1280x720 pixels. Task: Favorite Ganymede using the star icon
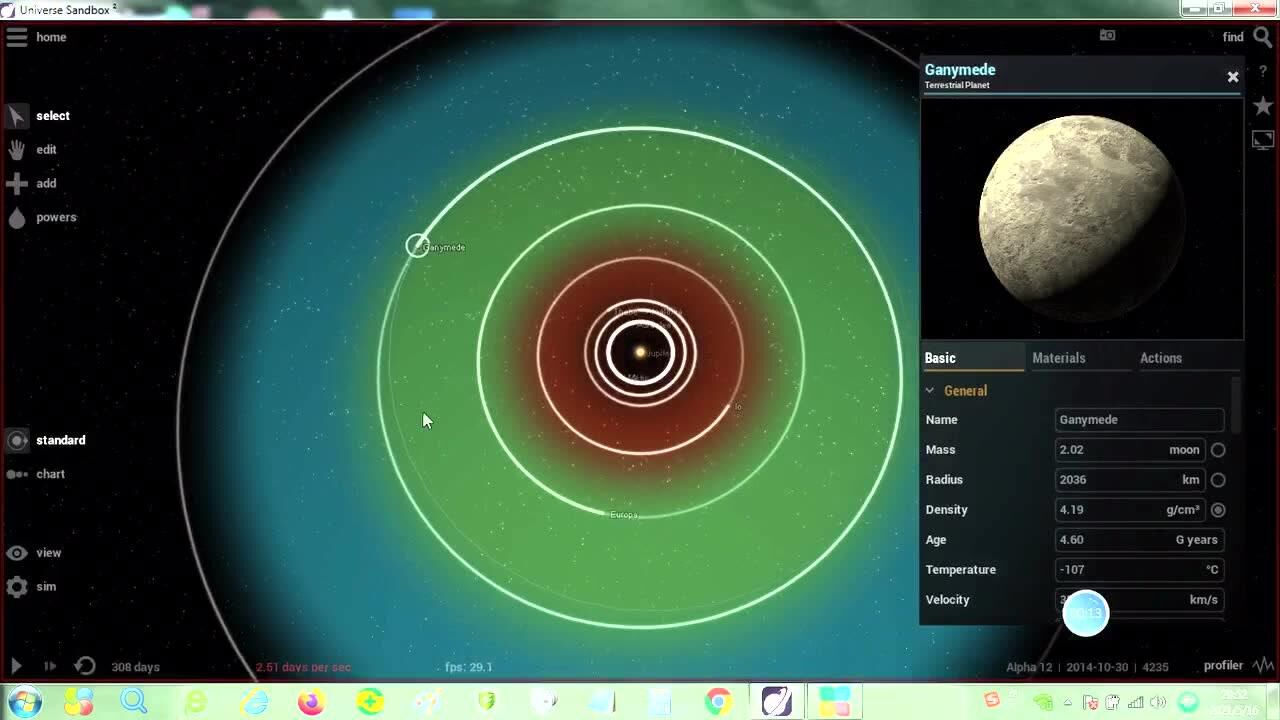tap(1263, 104)
